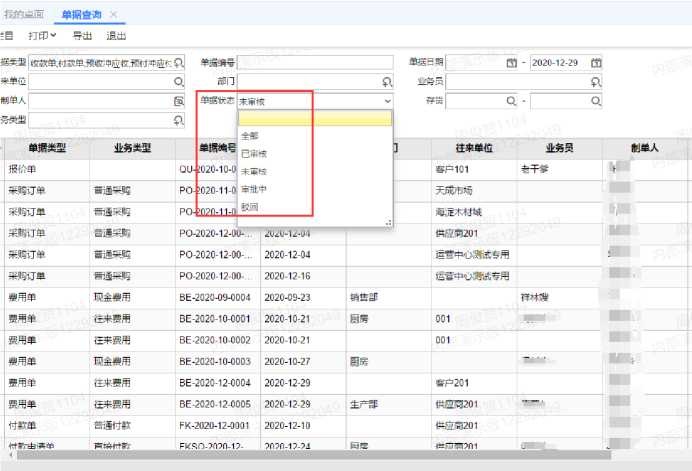
Task: Click lookup icon in 制单人 field
Action: tap(178, 101)
